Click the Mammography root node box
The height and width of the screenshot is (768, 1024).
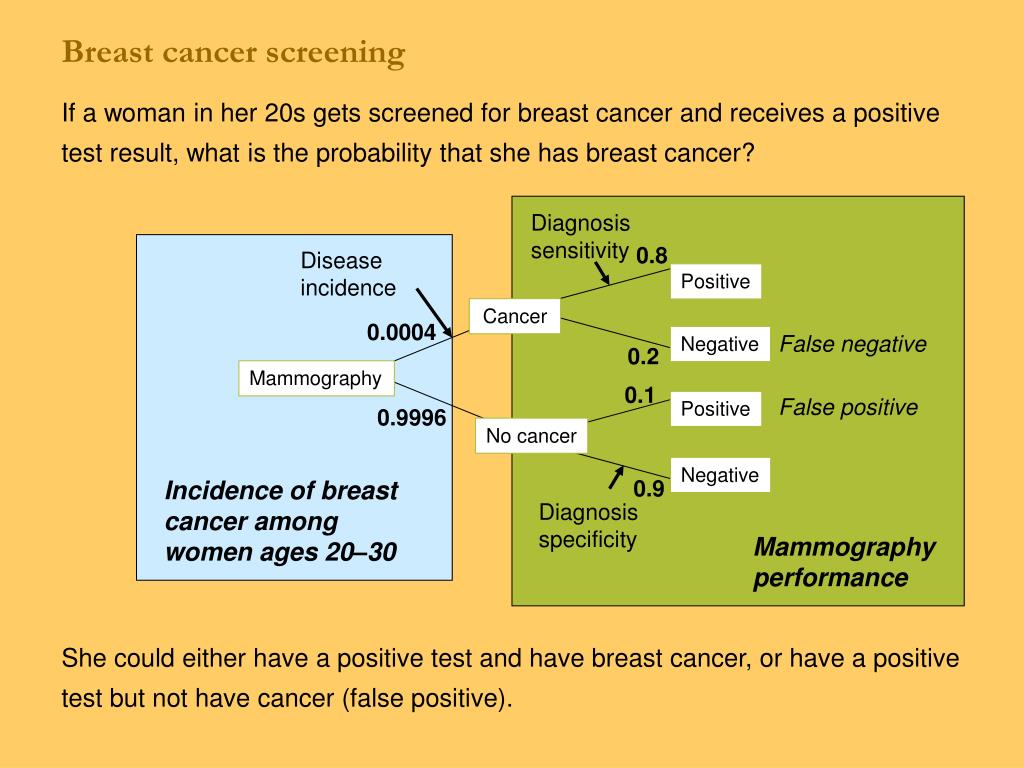(317, 378)
